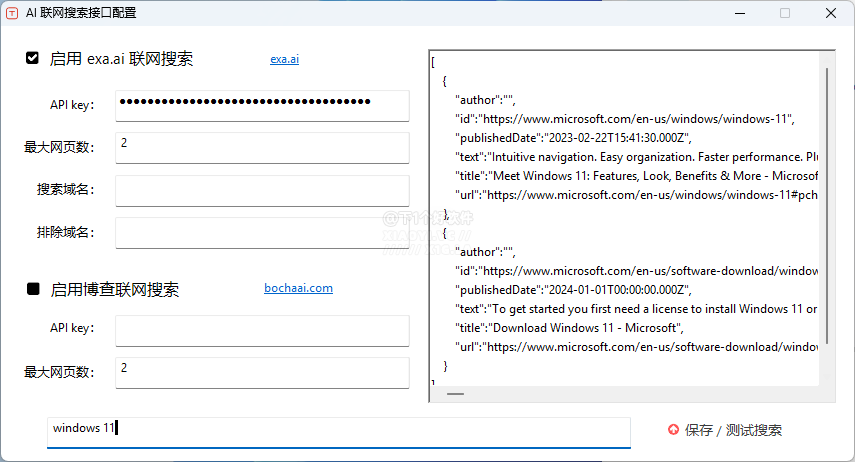The width and height of the screenshot is (855, 462).
Task: Click the windows 11 test query box
Action: (x=339, y=433)
